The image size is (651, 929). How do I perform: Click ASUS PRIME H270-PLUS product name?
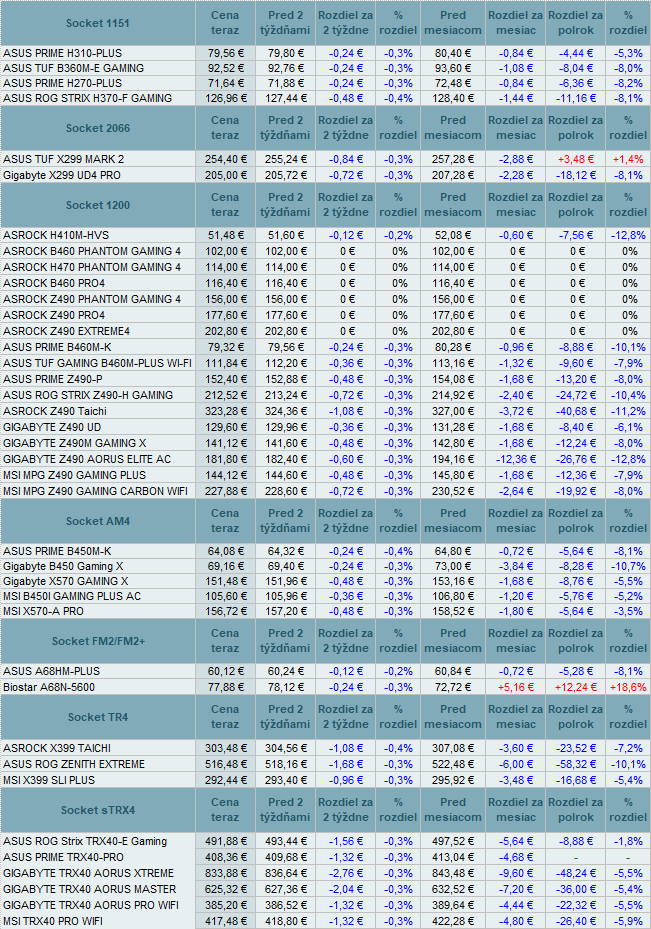click(x=62, y=84)
